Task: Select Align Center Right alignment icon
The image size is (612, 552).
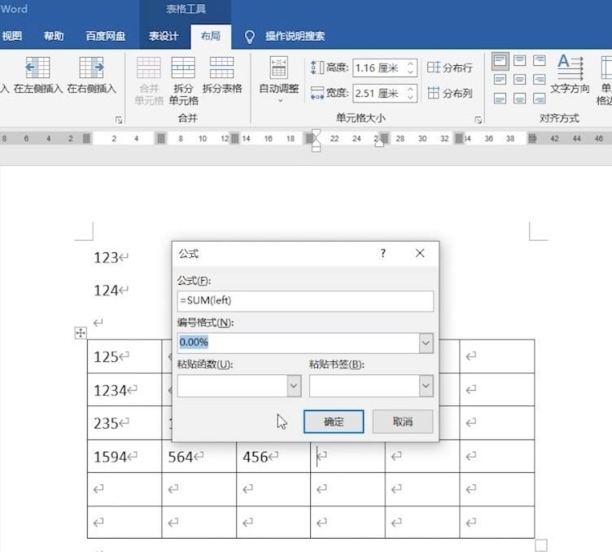Action: [539, 80]
